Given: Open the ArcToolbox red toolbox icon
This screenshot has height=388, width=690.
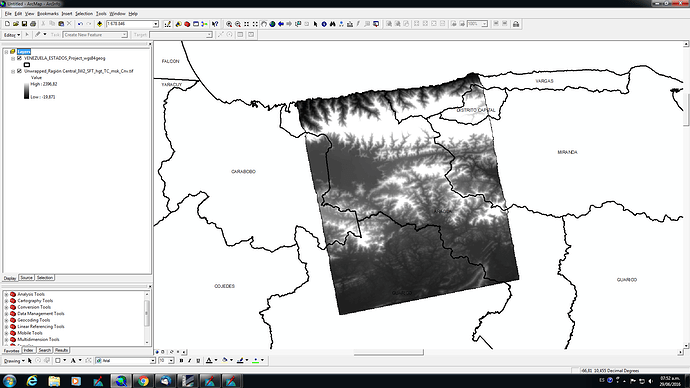Looking at the screenshot, I should (187, 24).
